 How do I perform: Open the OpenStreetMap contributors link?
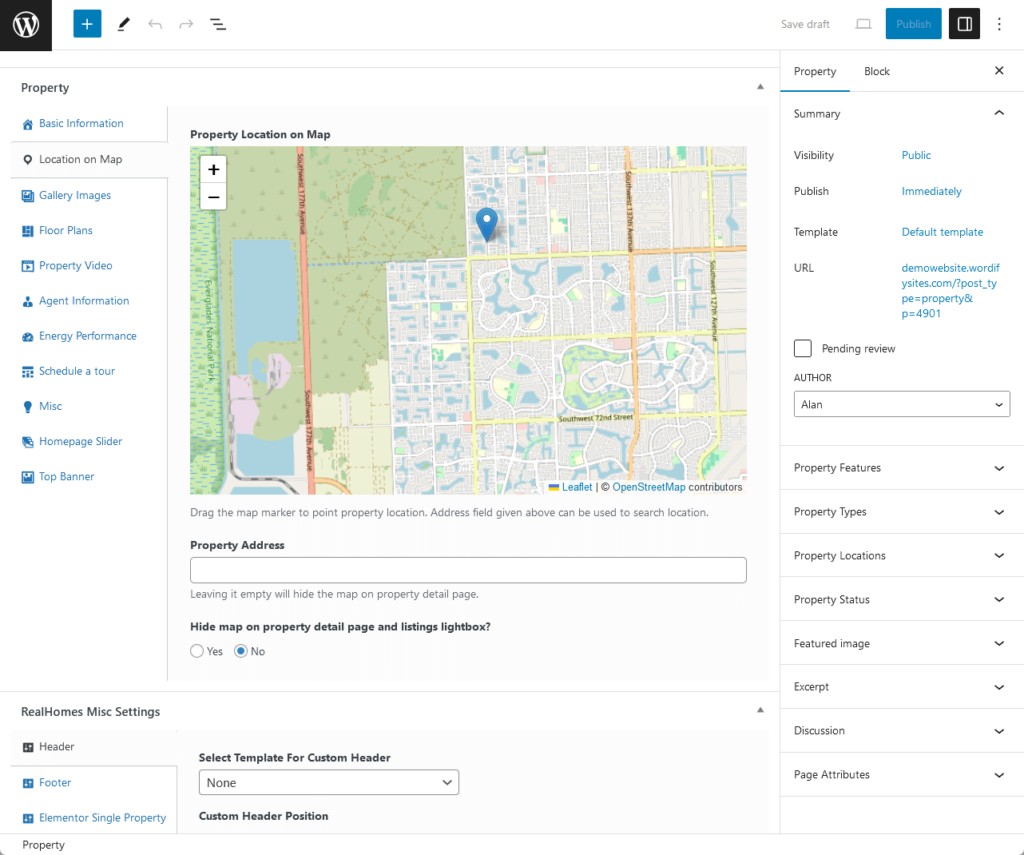coord(646,487)
